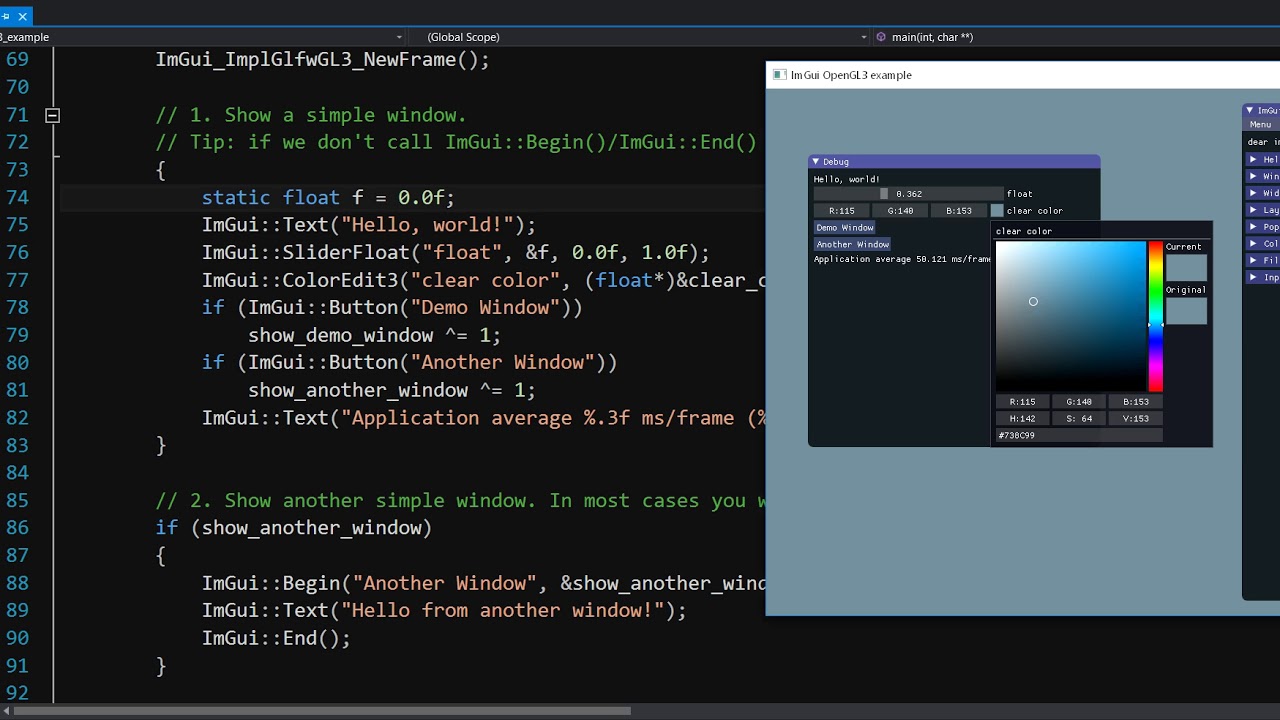Screen dimensions: 1280x720
Task: Open the project dropdown ending in _example
Action: click(204, 37)
